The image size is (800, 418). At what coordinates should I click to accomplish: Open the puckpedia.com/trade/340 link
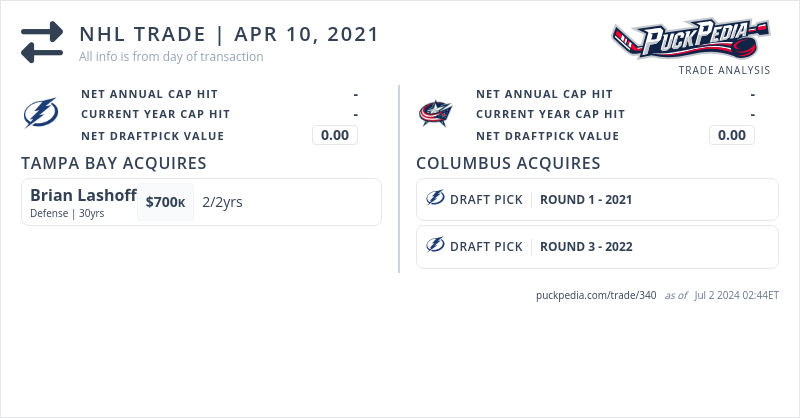596,295
